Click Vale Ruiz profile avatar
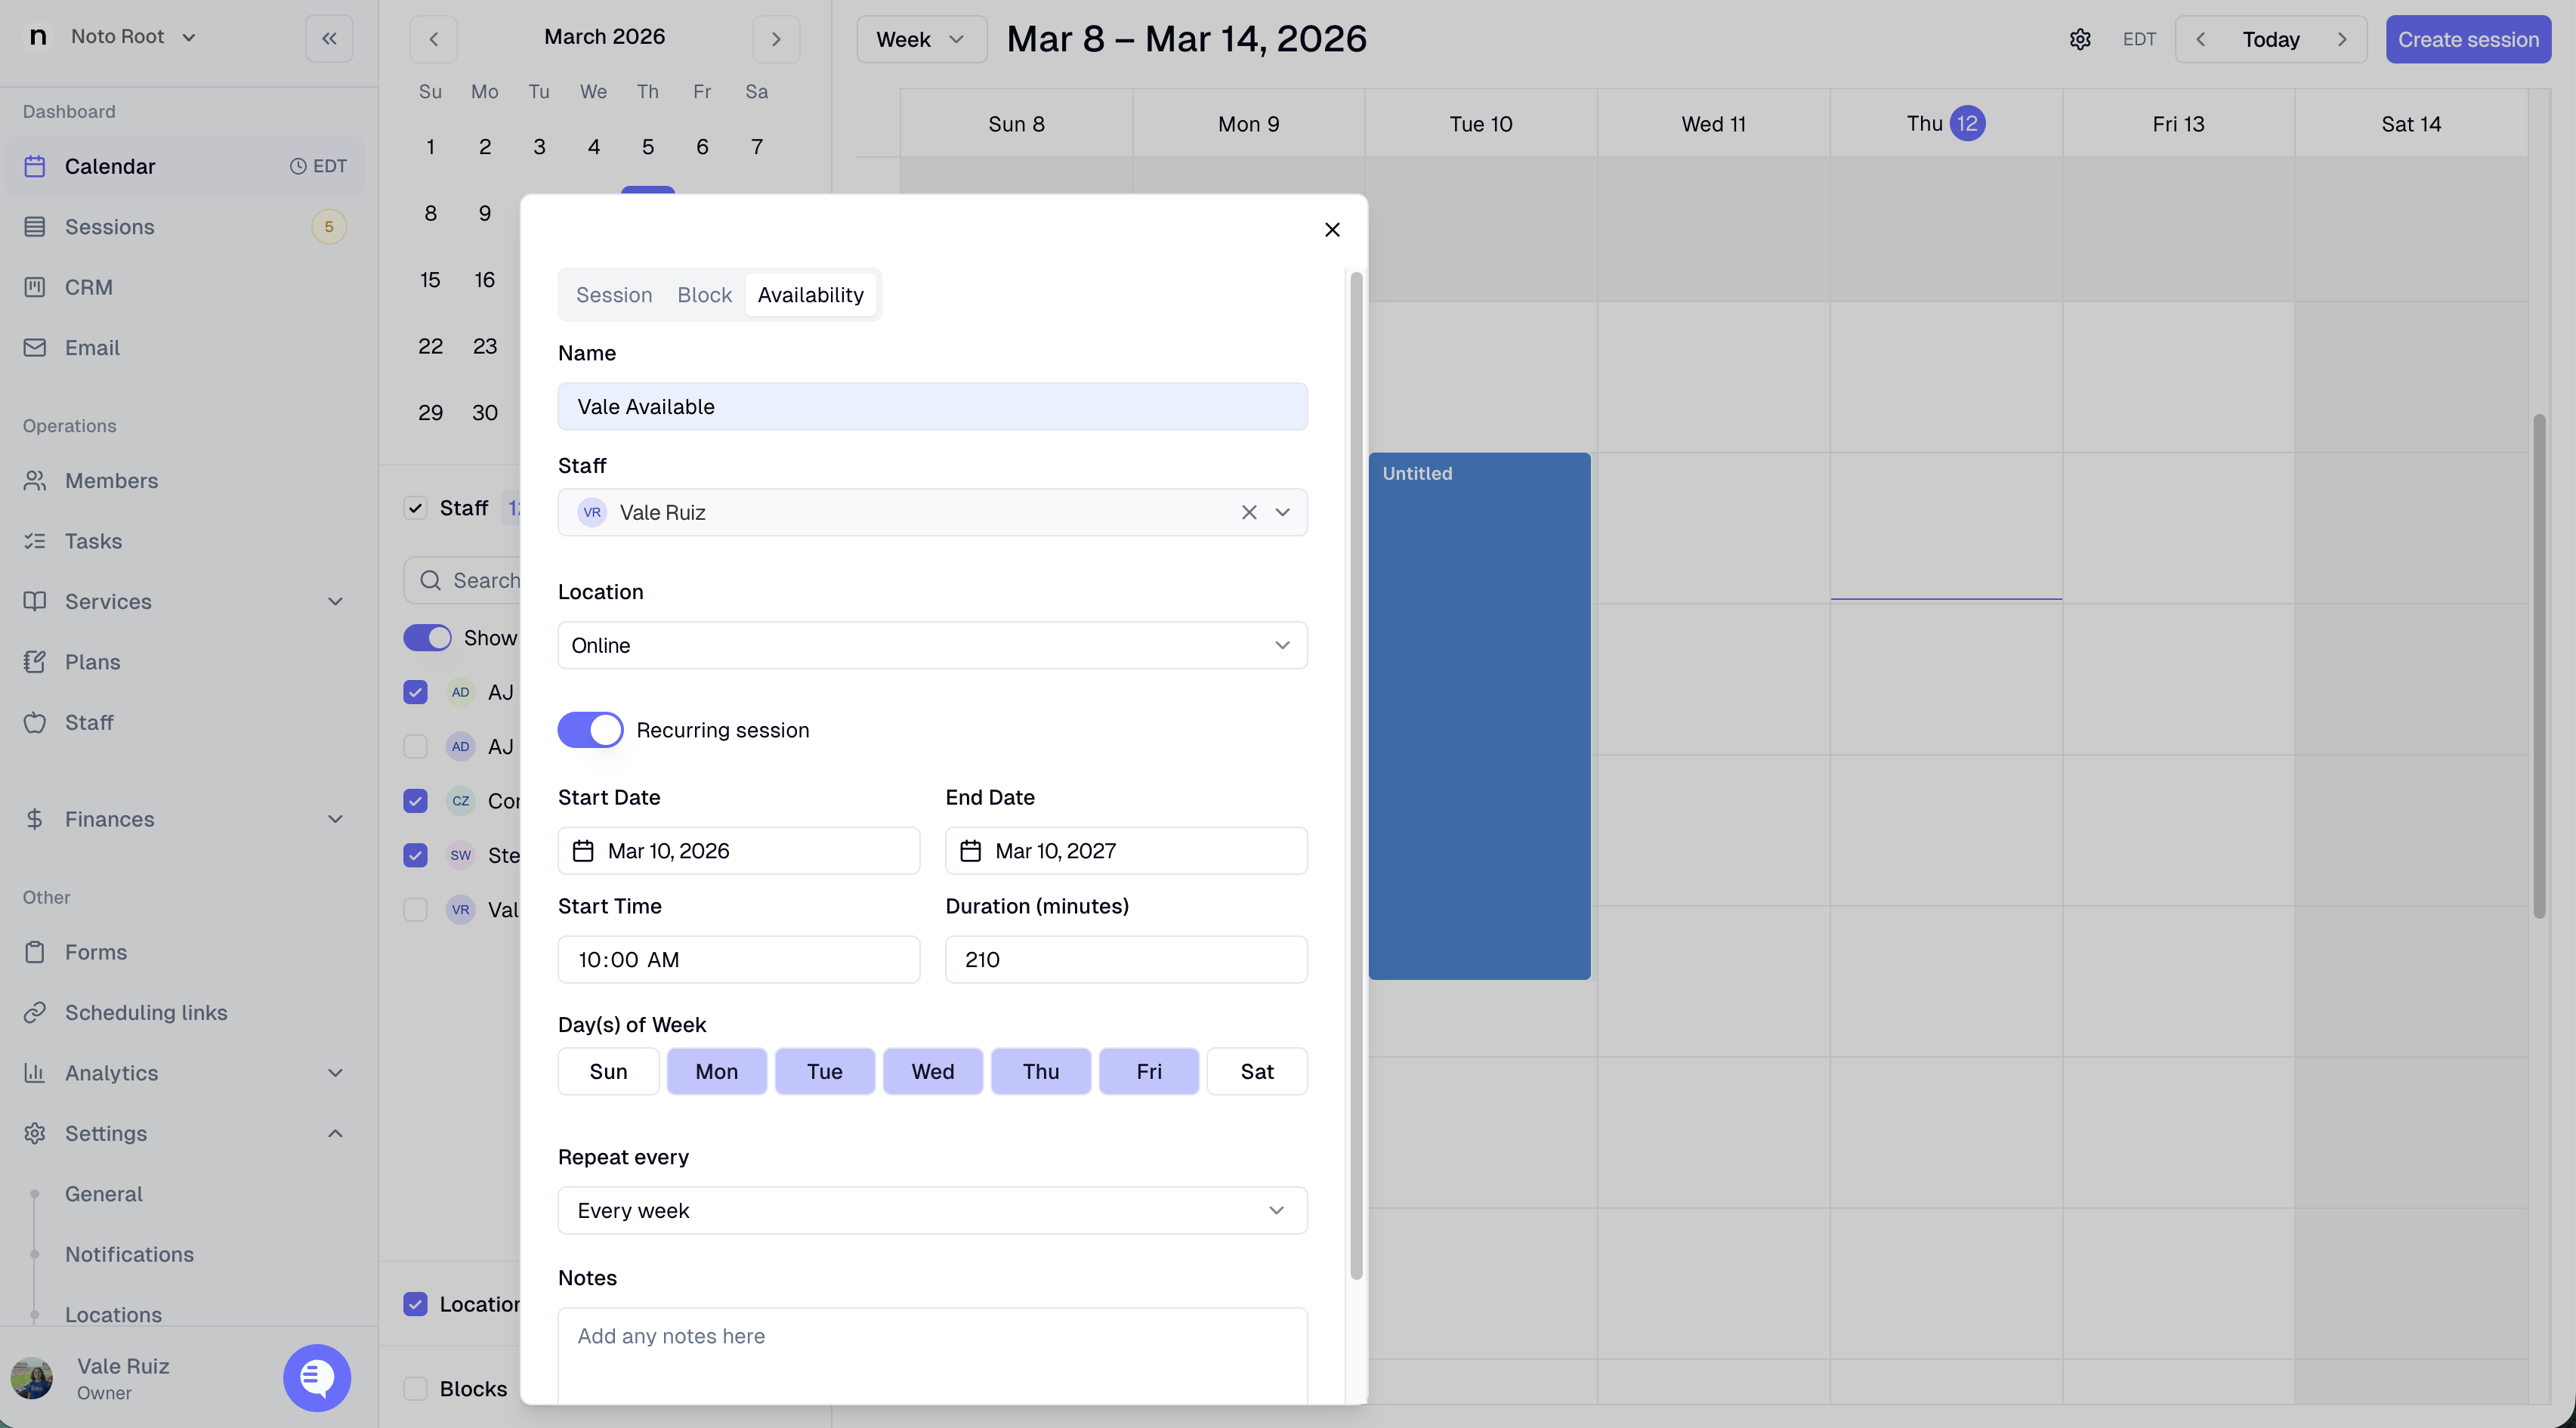 [x=32, y=1378]
